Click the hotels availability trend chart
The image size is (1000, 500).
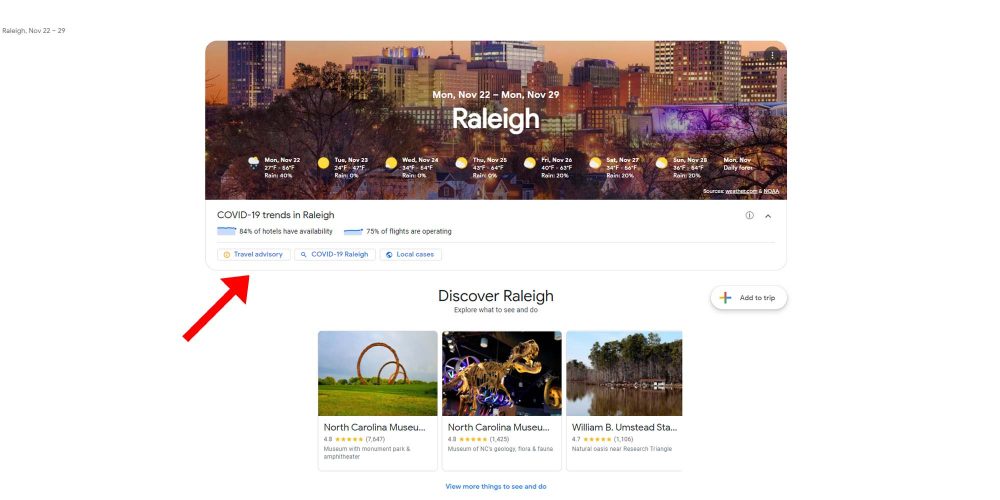[226, 231]
